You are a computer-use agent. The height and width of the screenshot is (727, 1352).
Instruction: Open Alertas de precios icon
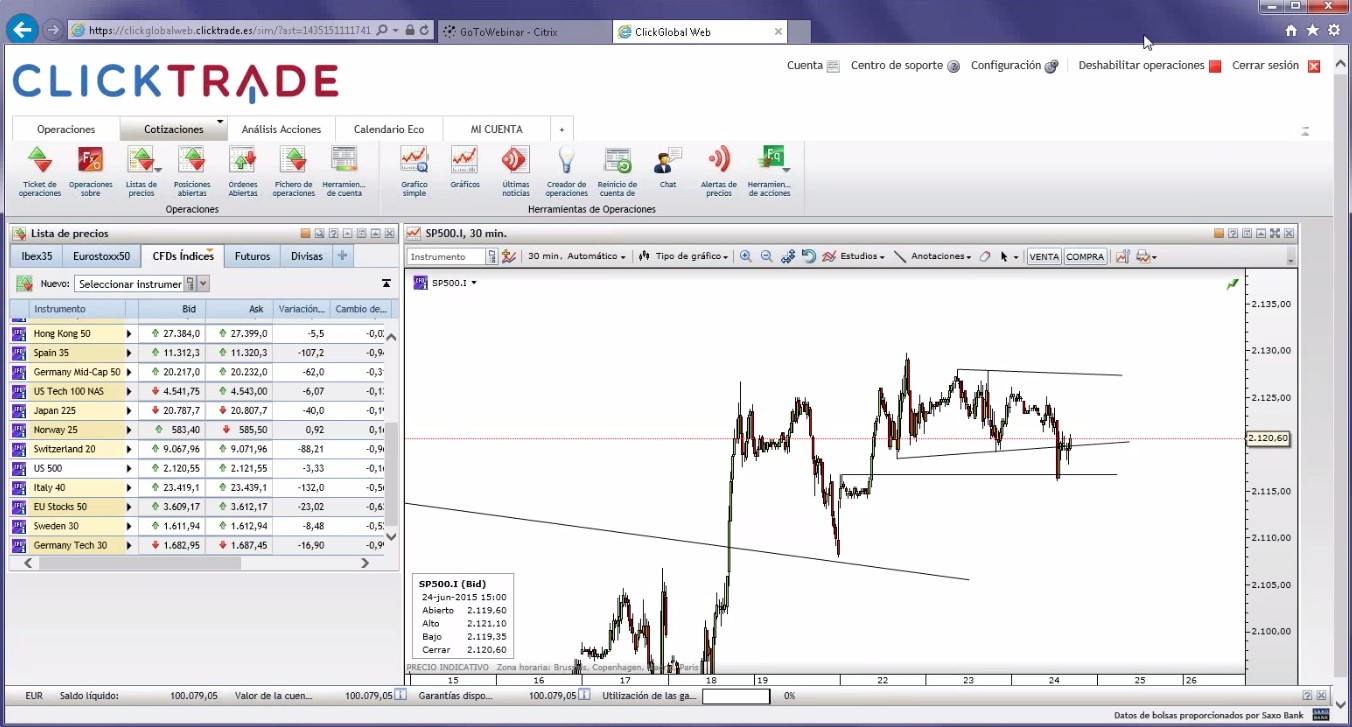click(x=718, y=170)
